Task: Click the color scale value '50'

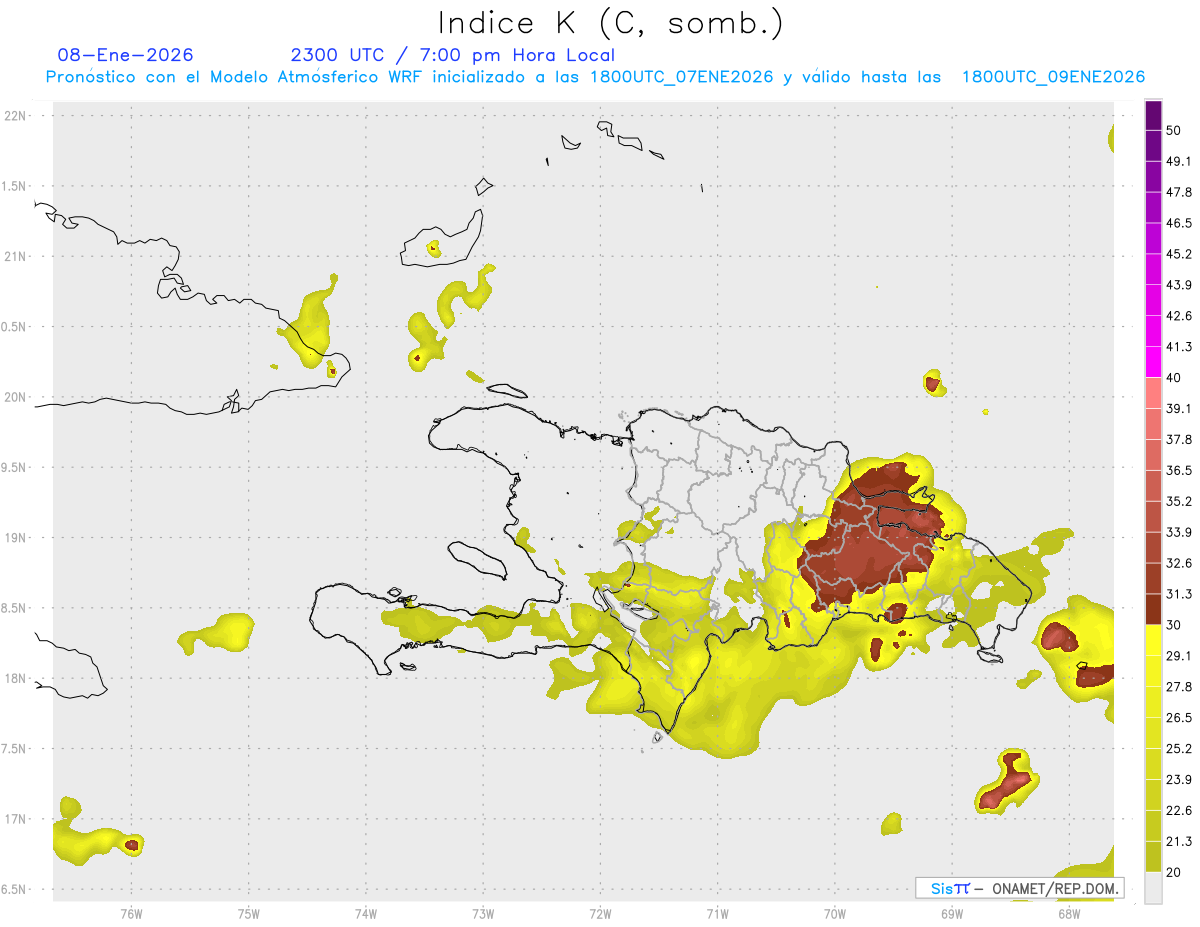Action: click(x=1174, y=130)
